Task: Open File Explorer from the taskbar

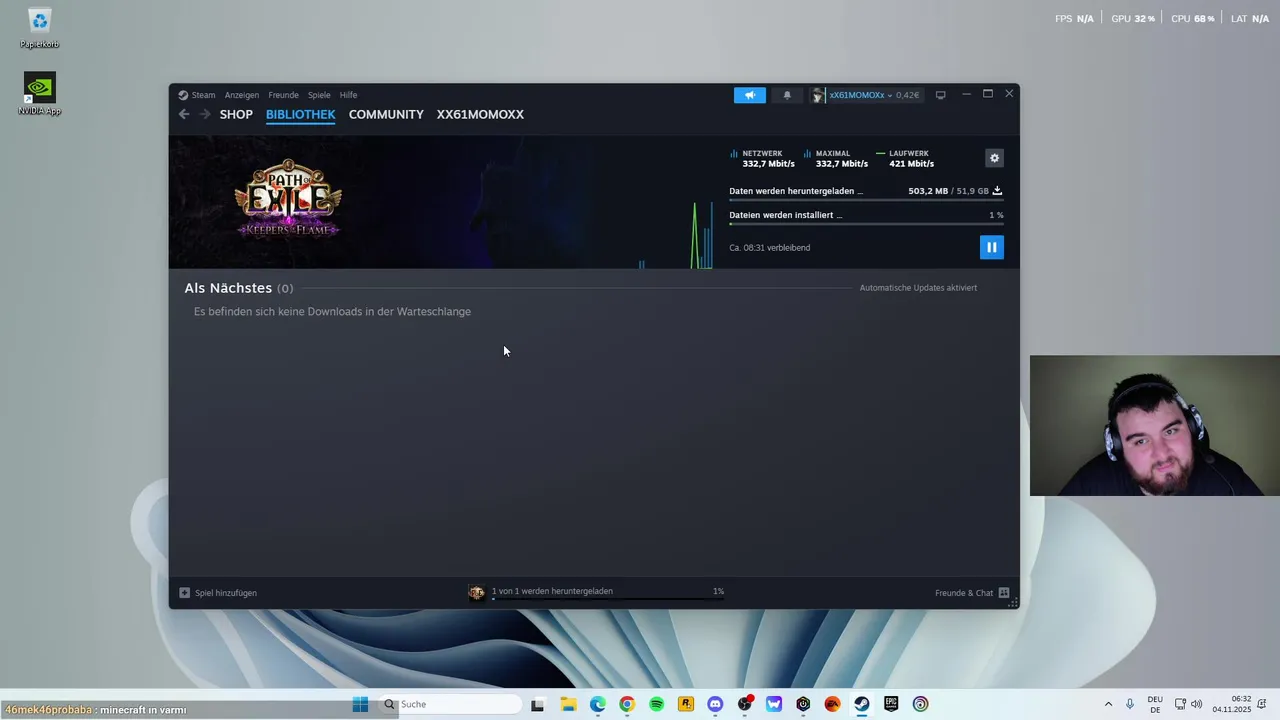Action: (568, 704)
